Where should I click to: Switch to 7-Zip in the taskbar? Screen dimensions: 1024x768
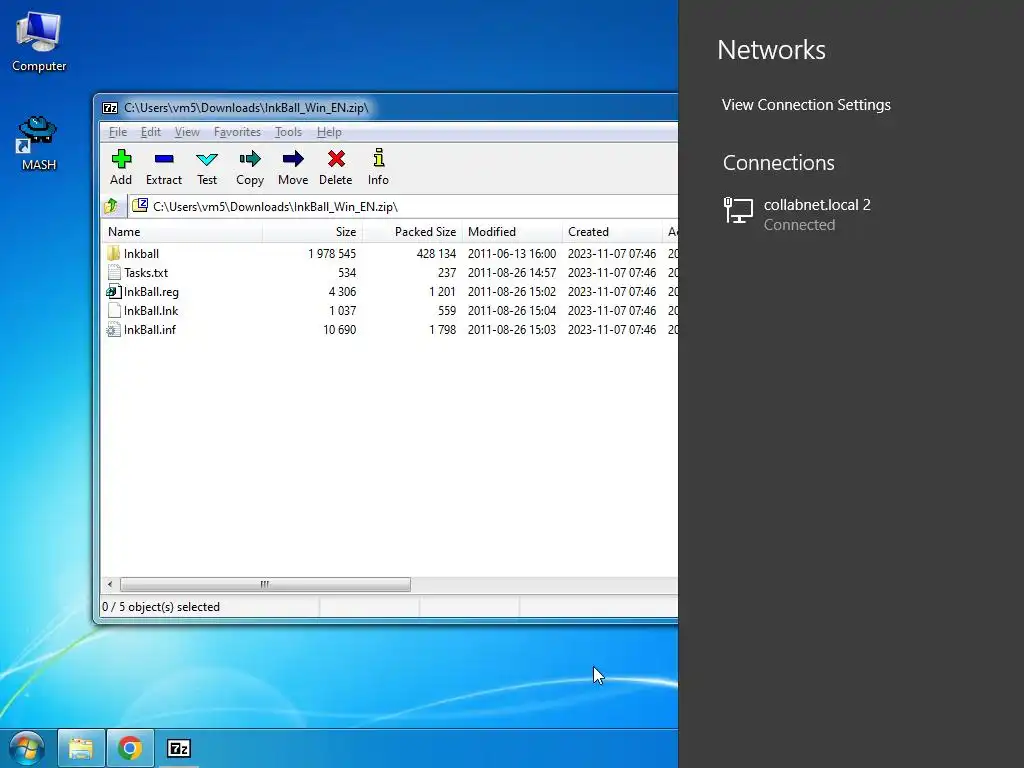179,748
